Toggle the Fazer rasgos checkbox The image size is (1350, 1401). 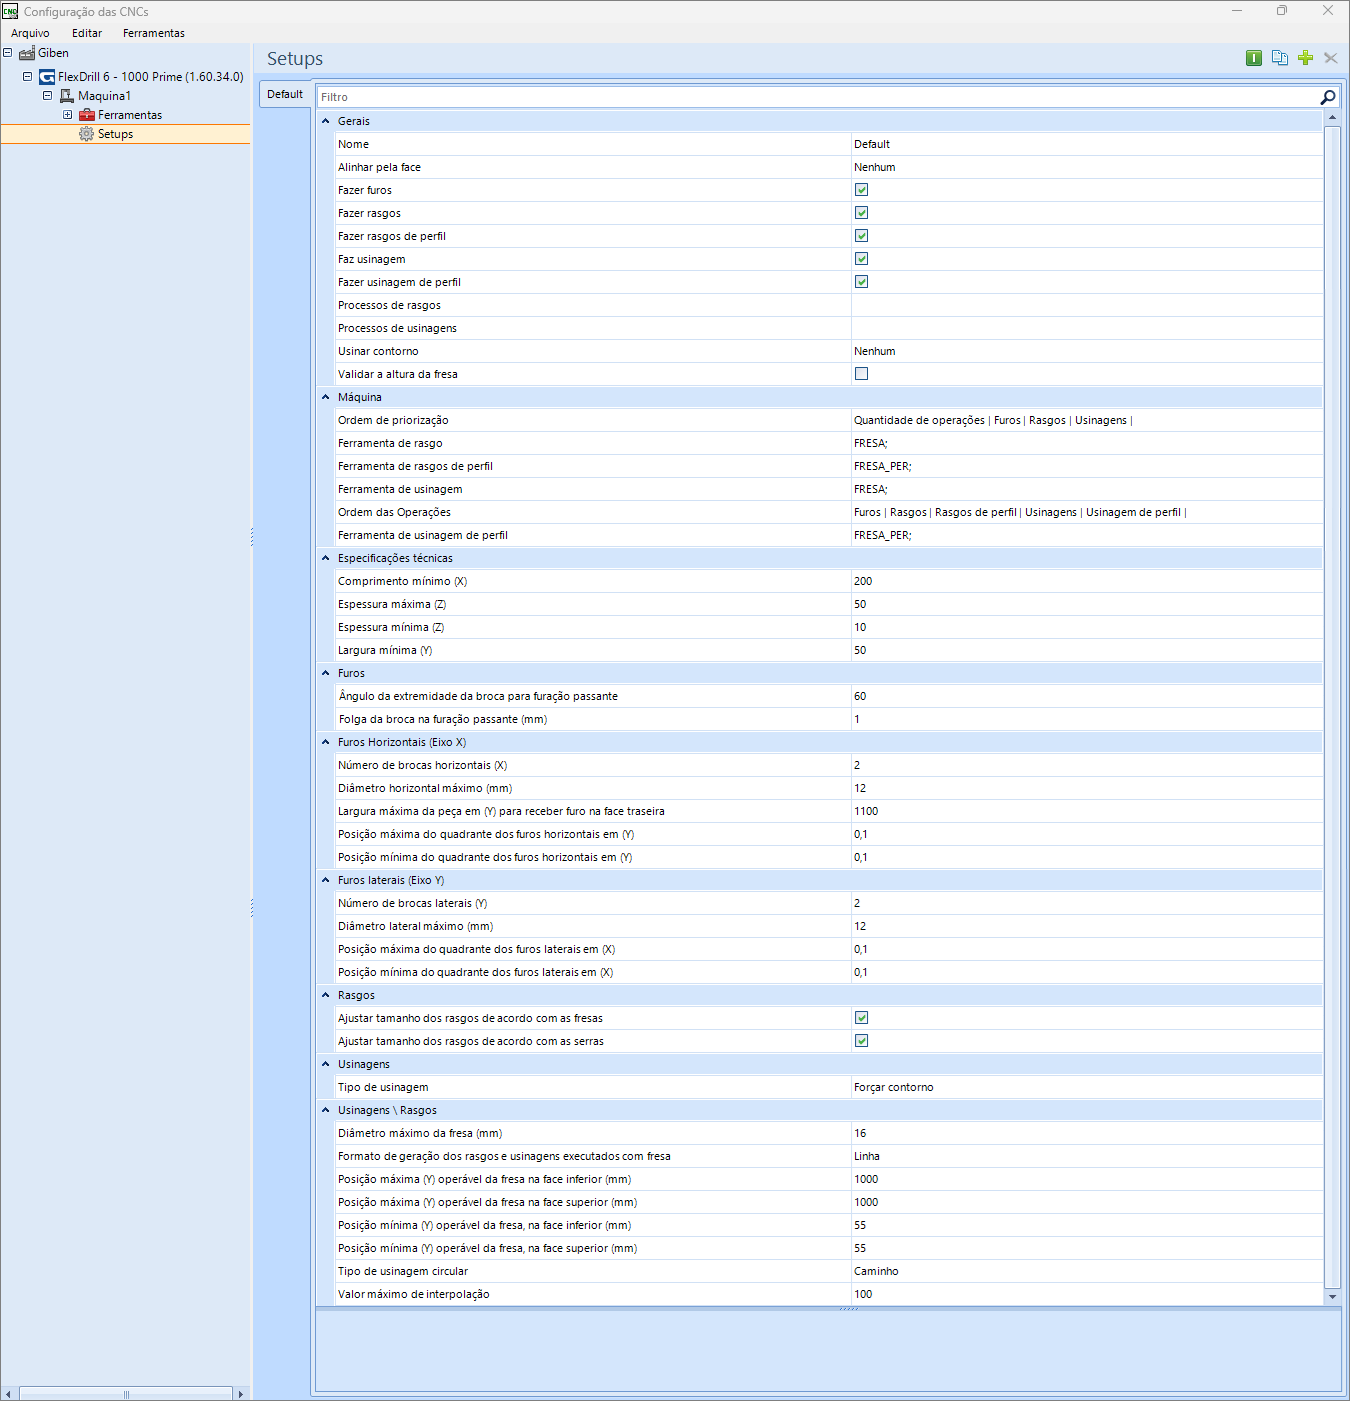[x=861, y=213]
